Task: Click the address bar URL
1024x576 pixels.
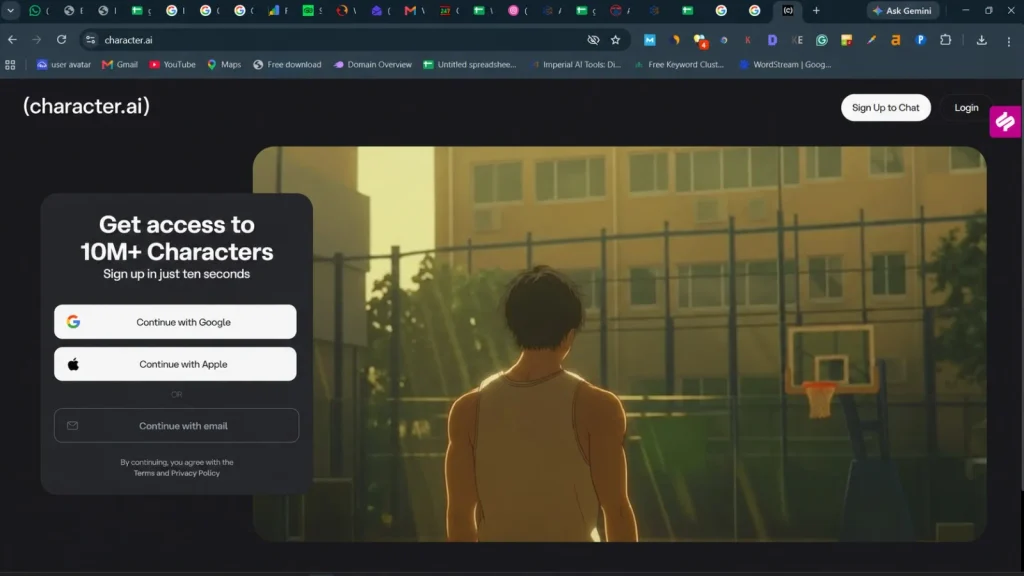Action: (x=129, y=40)
